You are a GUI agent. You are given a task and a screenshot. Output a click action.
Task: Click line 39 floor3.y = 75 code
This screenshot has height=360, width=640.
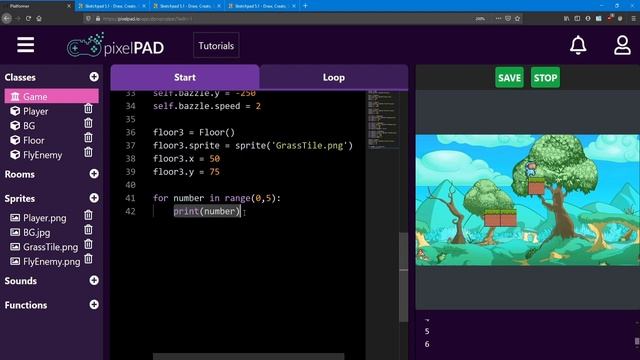click(x=186, y=172)
